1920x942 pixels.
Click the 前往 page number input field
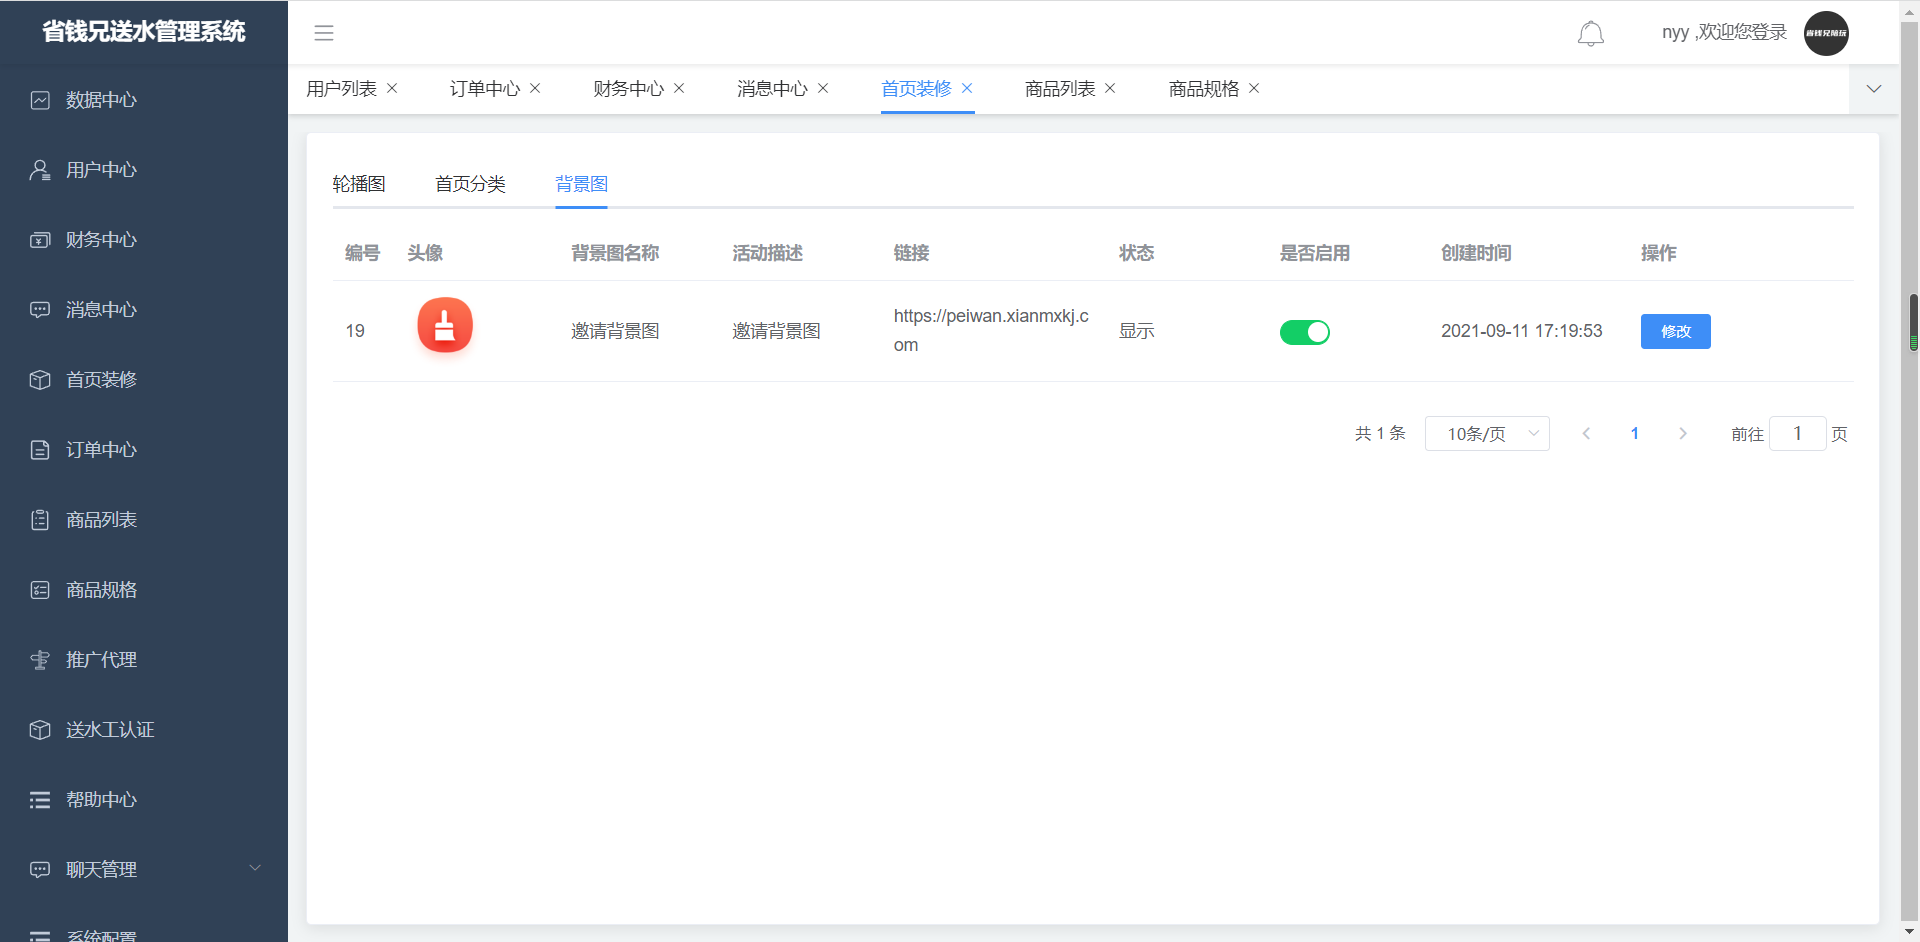coord(1797,434)
